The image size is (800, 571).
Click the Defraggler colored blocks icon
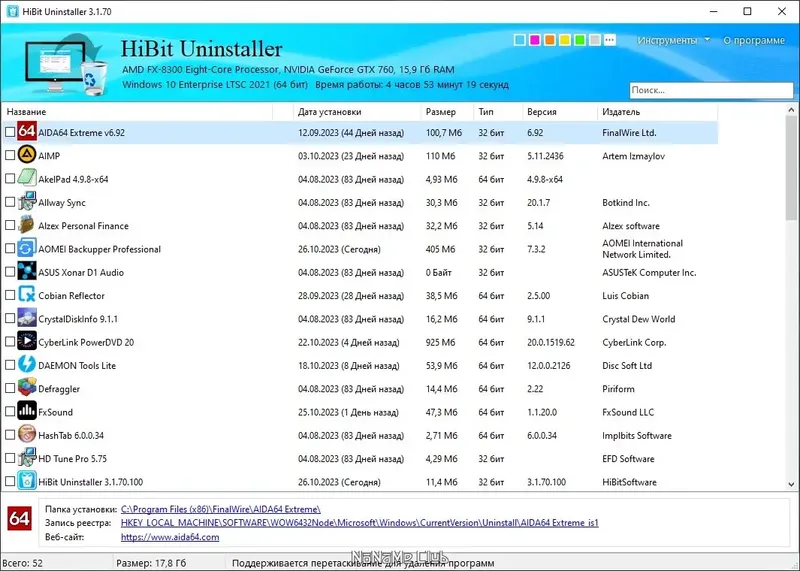point(27,387)
